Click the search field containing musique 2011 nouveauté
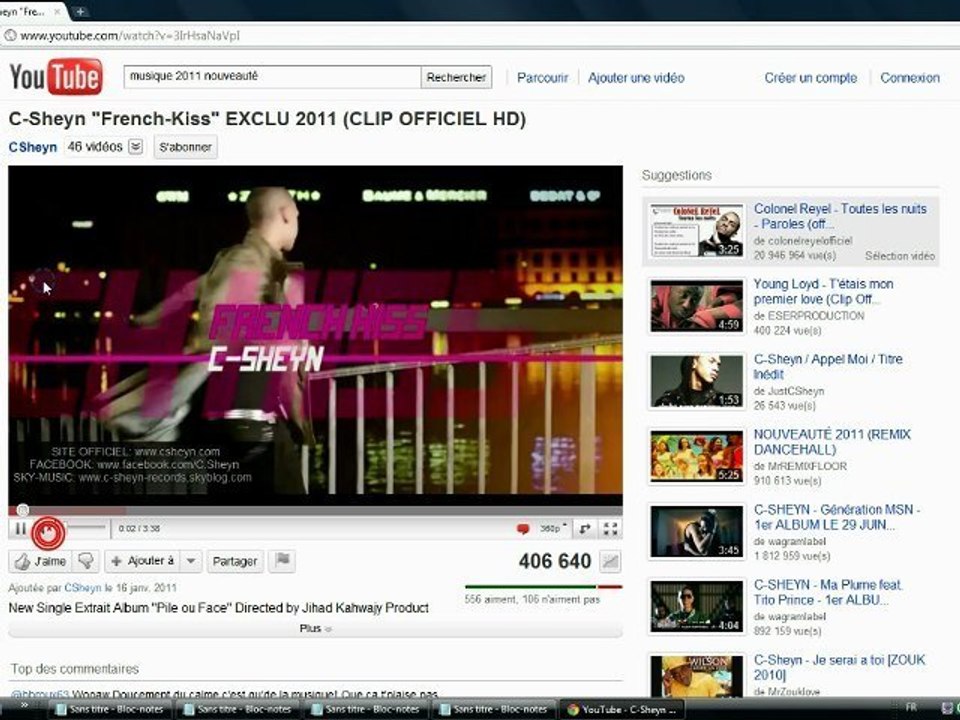Viewport: 960px width, 720px height. pyautogui.click(x=272, y=77)
